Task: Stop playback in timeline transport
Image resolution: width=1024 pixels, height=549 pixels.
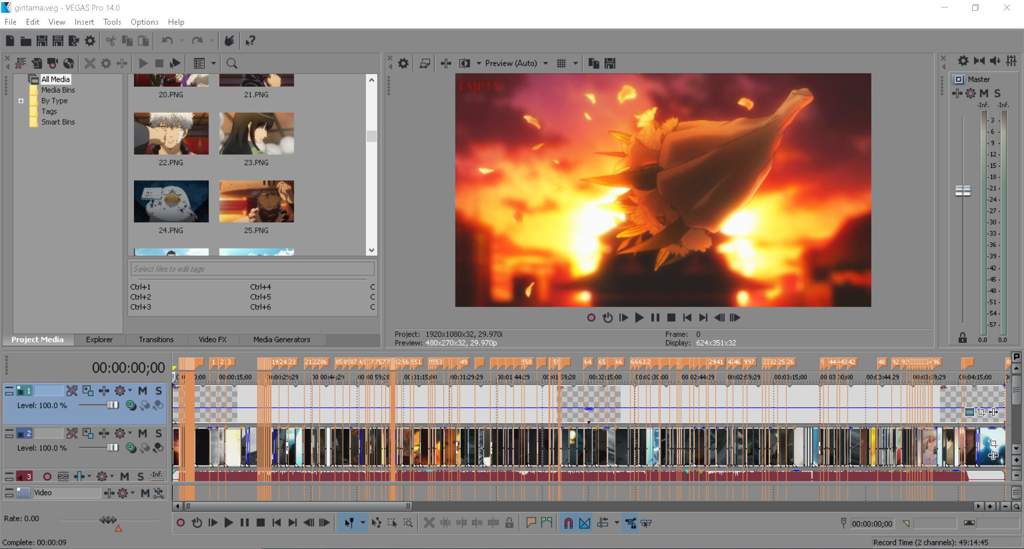Action: pos(261,523)
